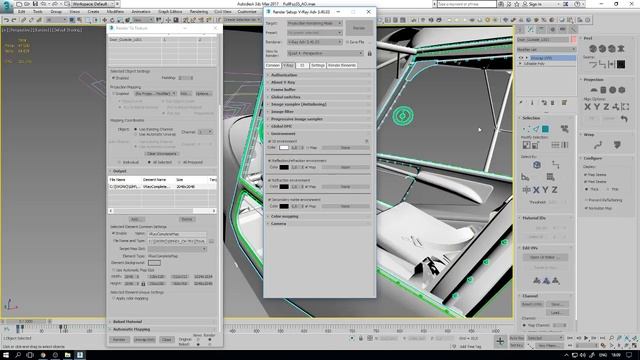Expand the Frame buffer rollout

319,90
